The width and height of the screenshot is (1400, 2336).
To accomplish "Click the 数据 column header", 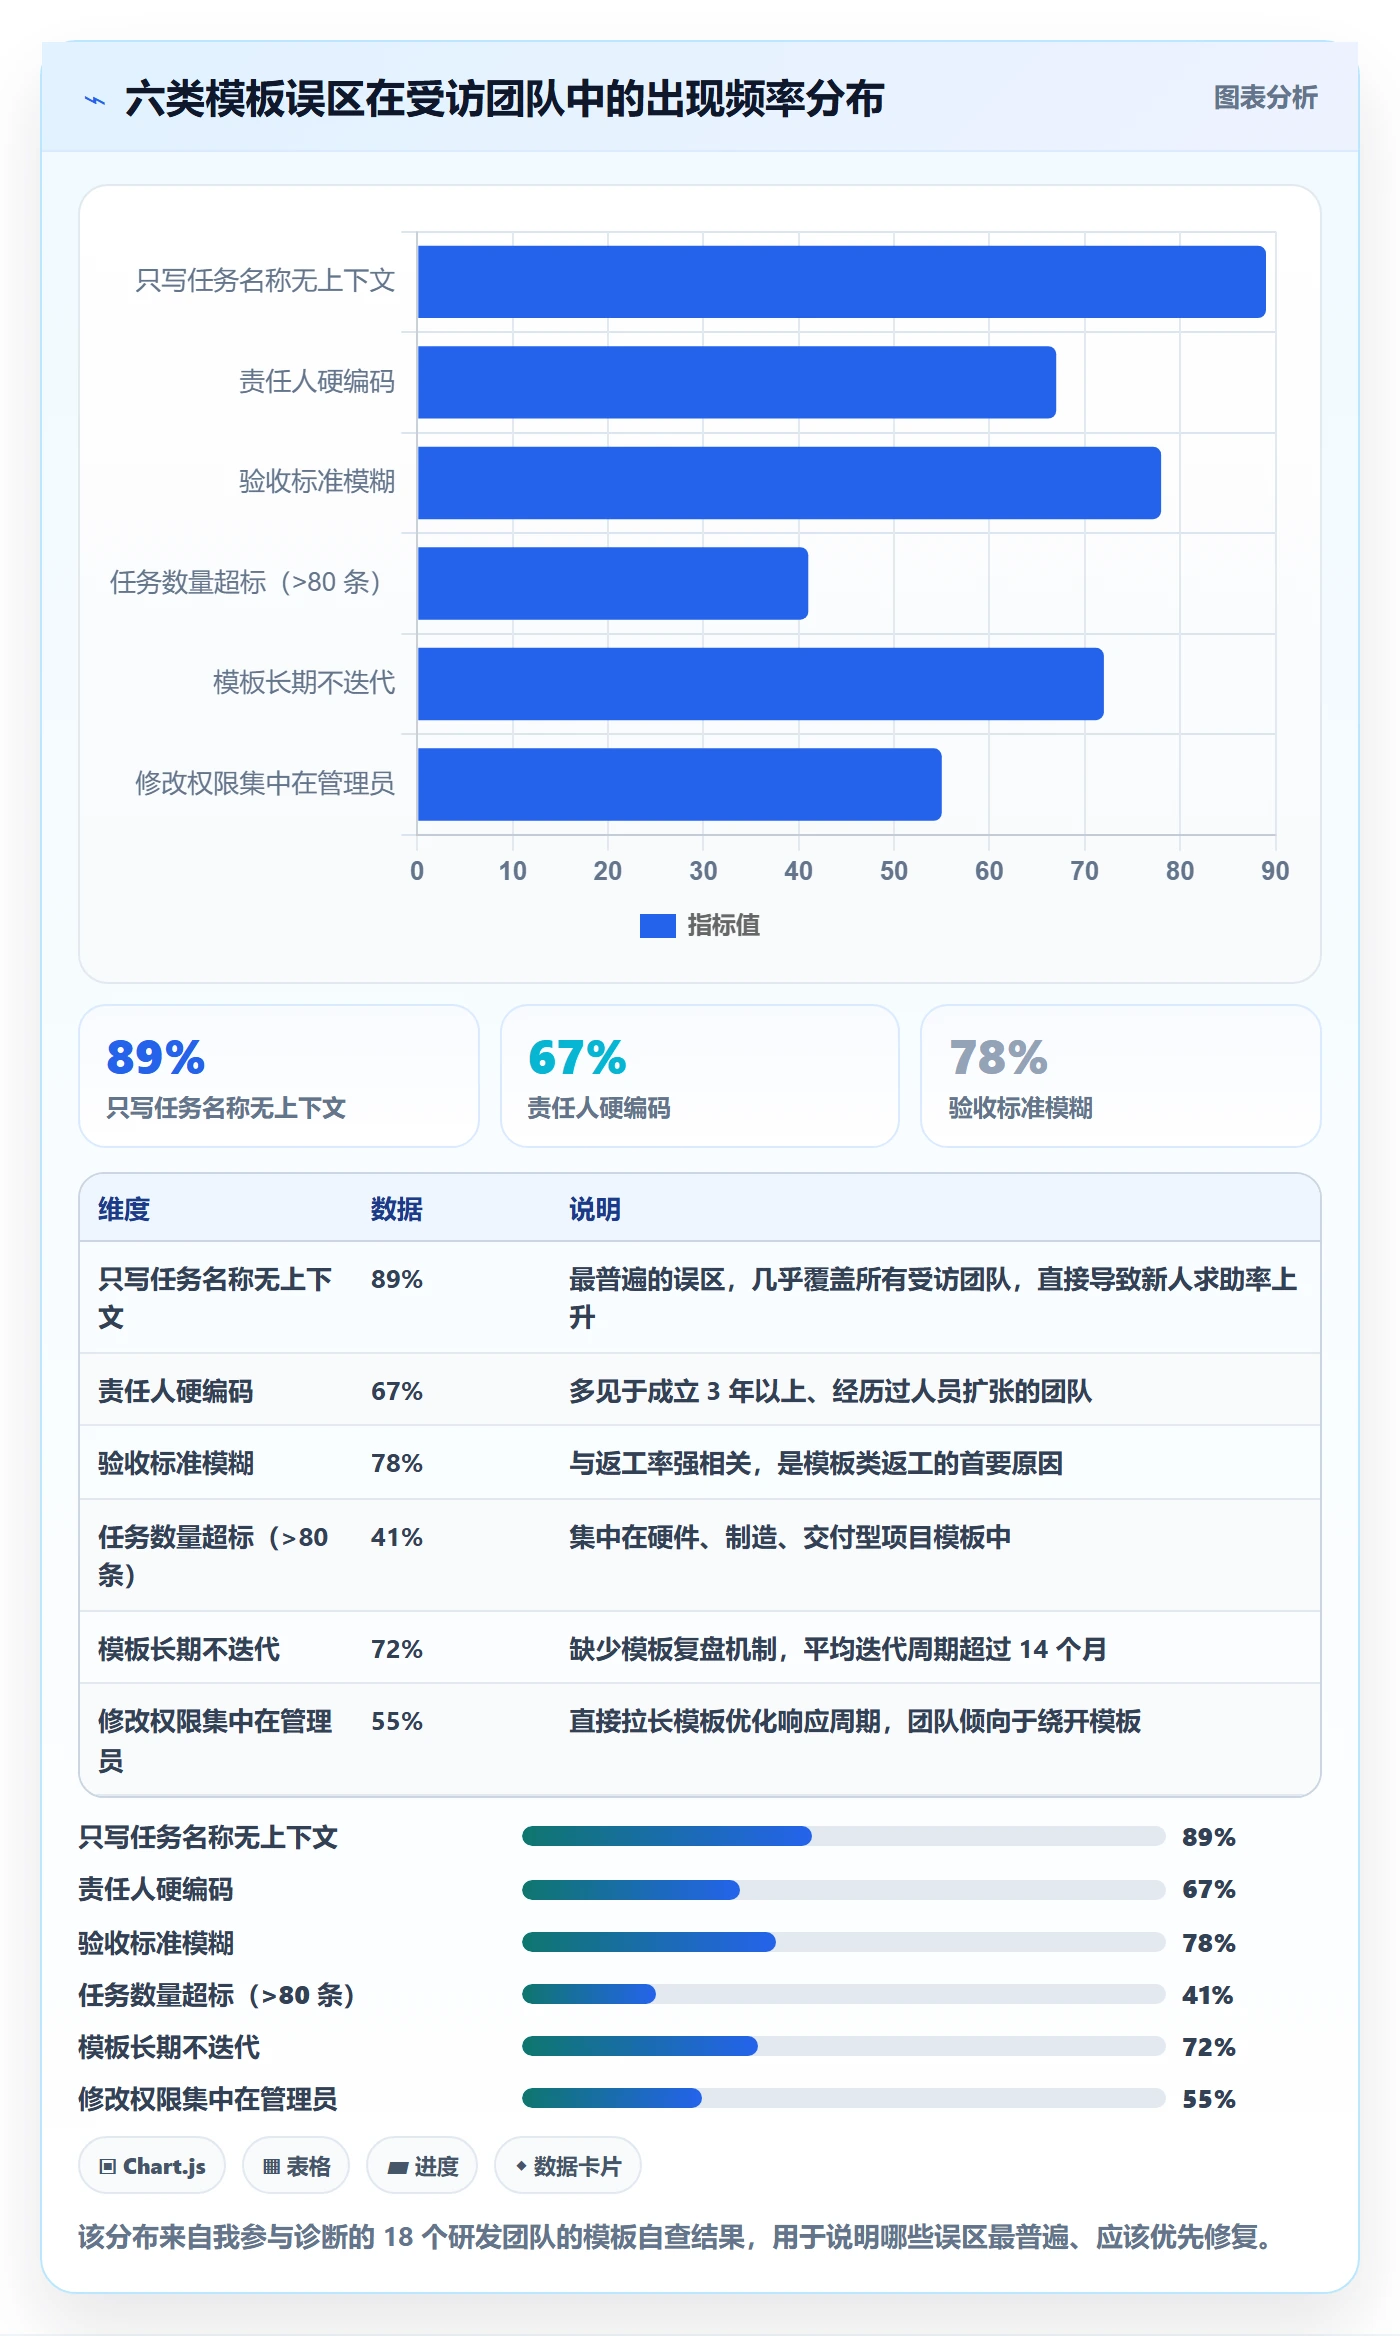I will (396, 1209).
